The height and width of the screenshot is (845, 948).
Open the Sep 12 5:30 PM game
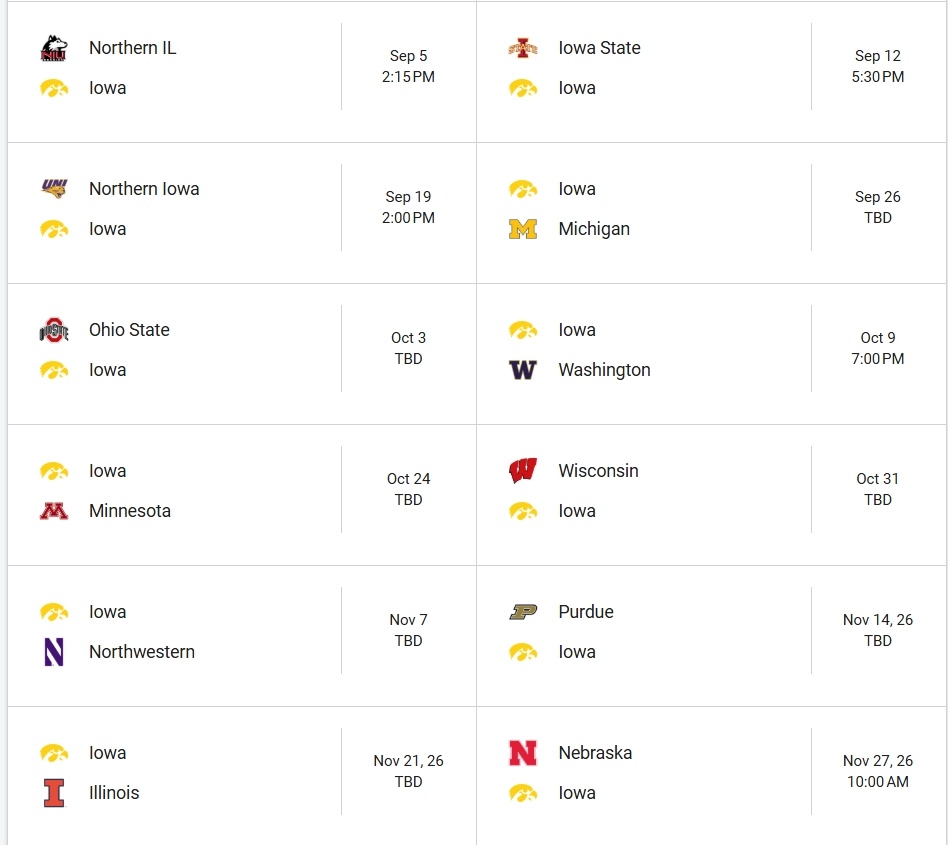[711, 72]
